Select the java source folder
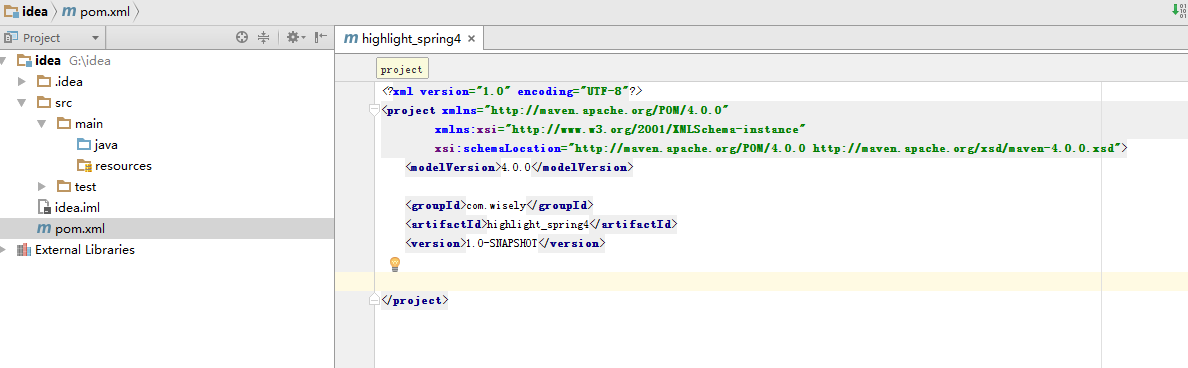This screenshot has height=368, width=1188. pos(97,145)
